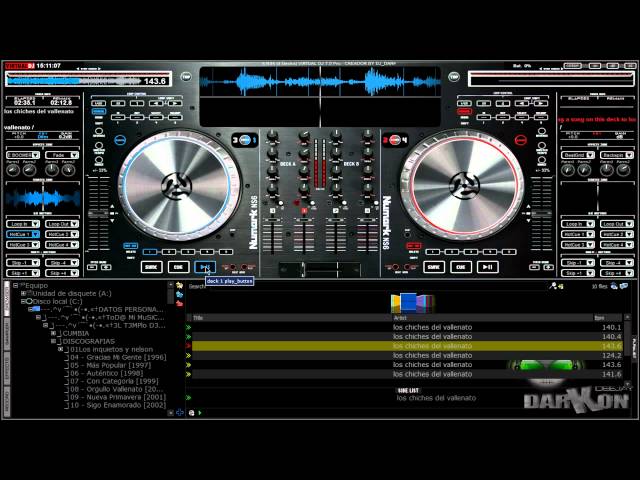Click left deck sampler pad 5

tap(226, 252)
